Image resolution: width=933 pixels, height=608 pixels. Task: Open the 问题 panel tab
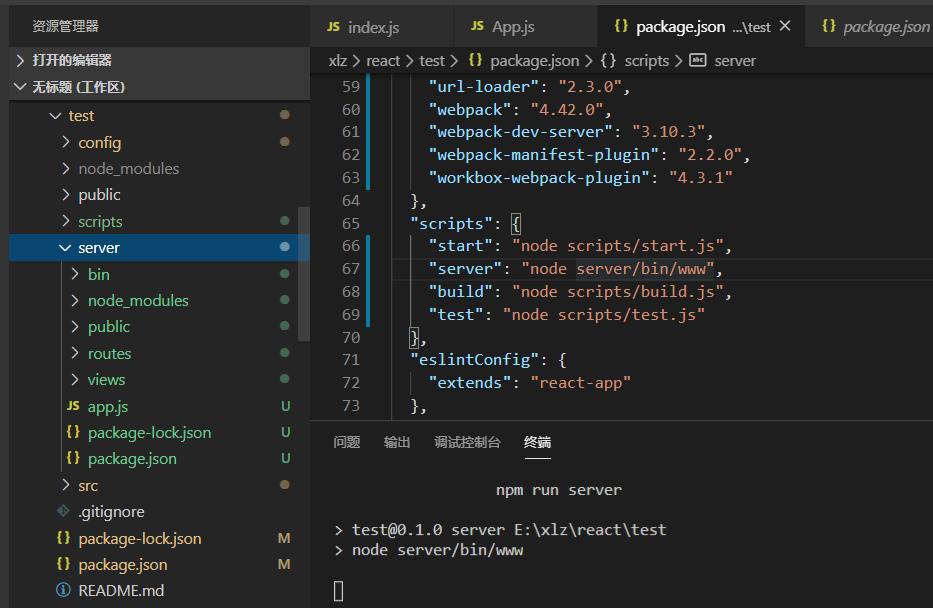[x=347, y=442]
